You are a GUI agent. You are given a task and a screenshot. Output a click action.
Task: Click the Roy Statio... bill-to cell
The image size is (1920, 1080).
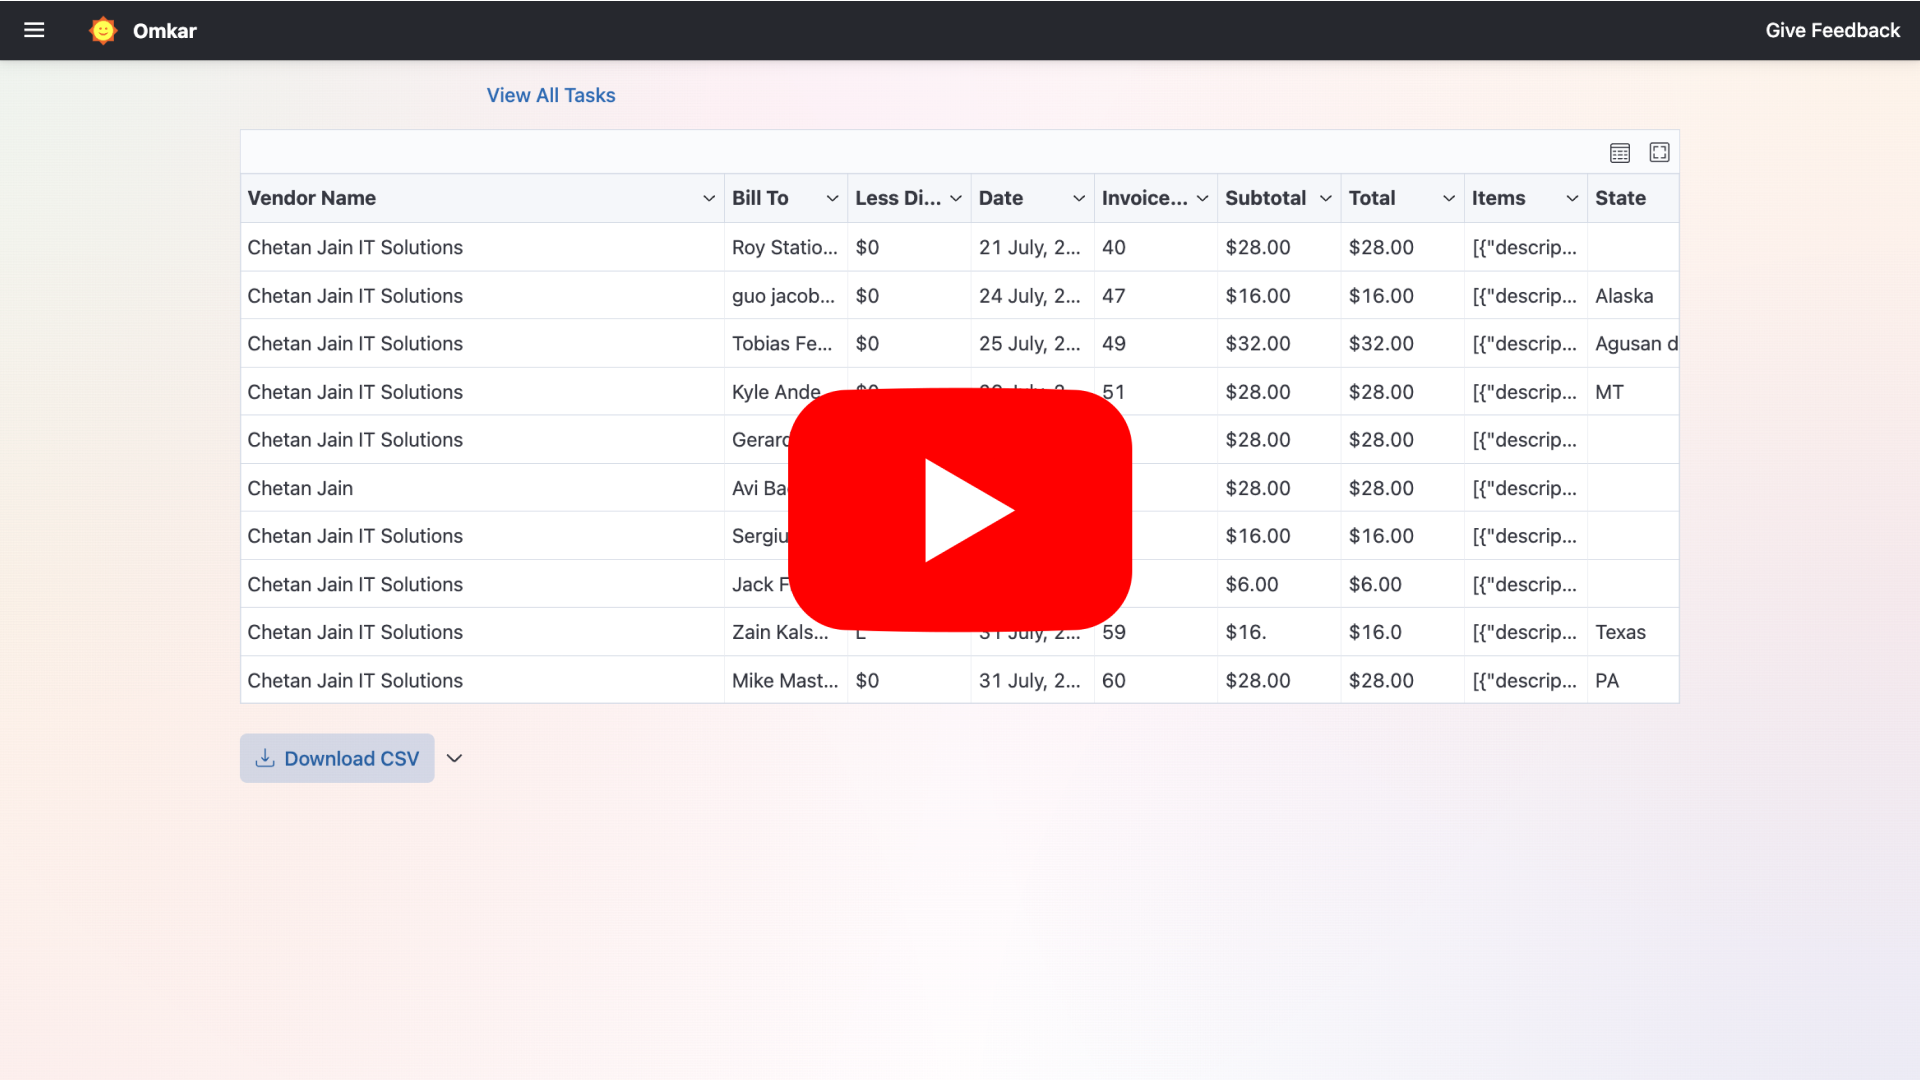click(x=786, y=247)
